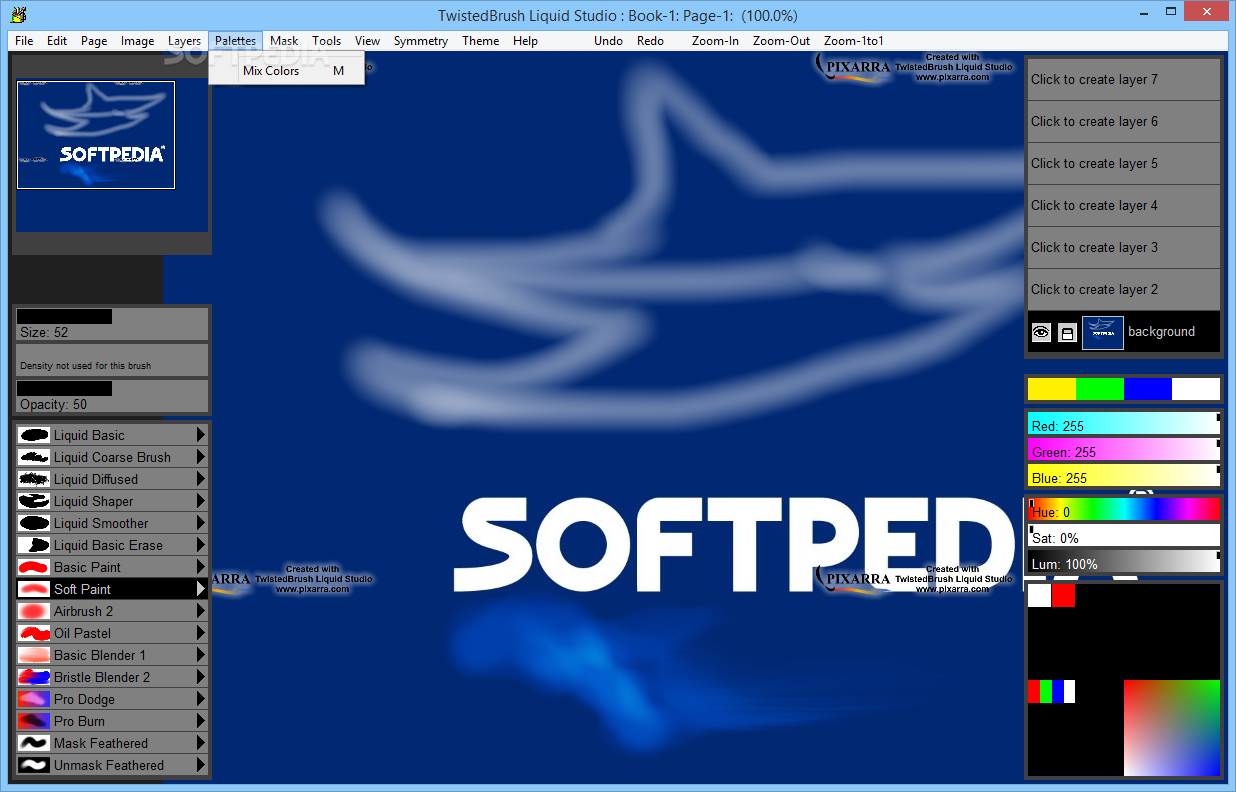Open the Theme menu
Image resolution: width=1236 pixels, height=792 pixels.
tap(480, 41)
